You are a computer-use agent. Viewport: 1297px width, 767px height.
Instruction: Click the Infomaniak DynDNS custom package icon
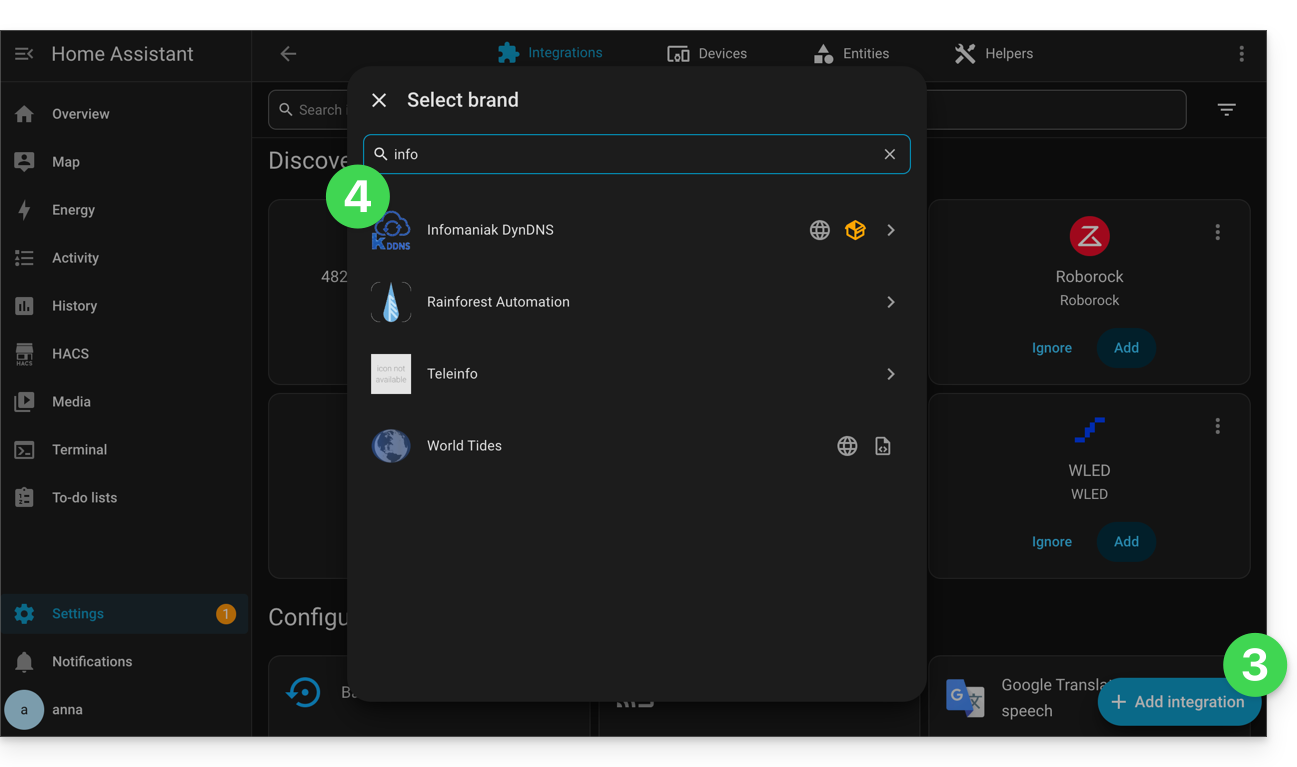[855, 230]
